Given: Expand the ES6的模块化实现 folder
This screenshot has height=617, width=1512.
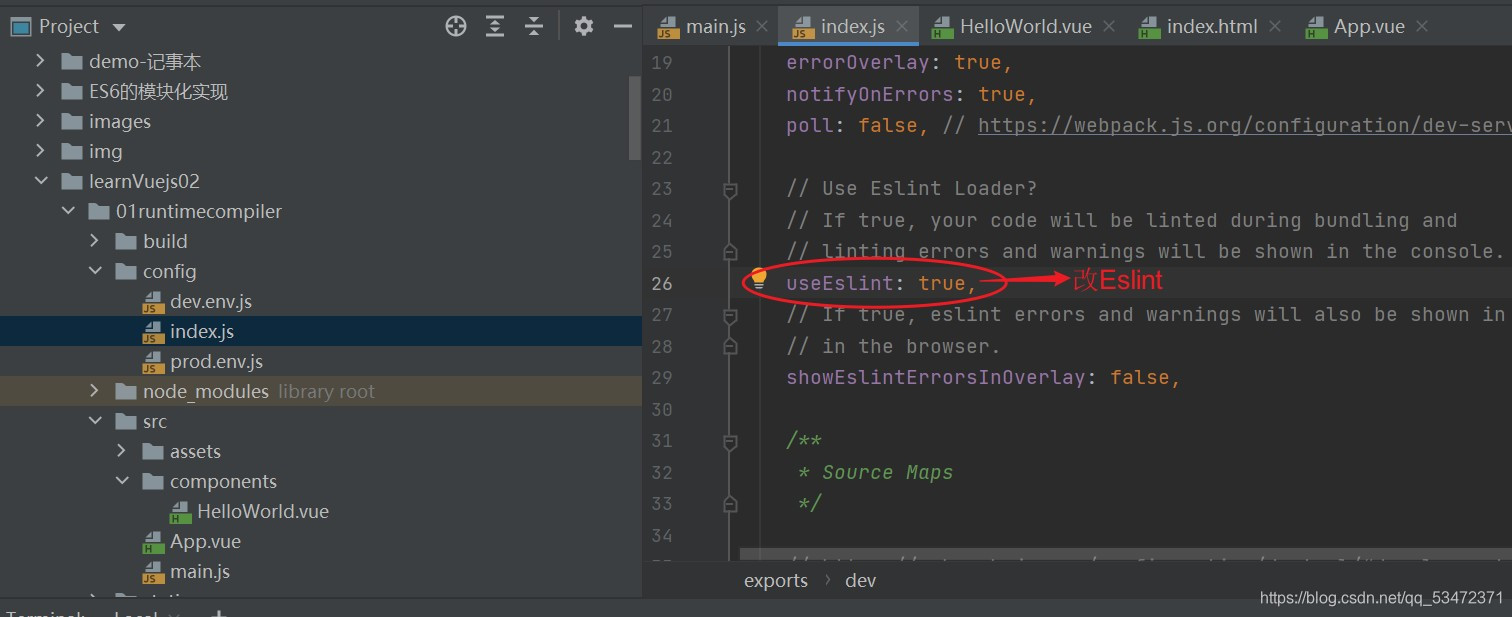Looking at the screenshot, I should [40, 91].
